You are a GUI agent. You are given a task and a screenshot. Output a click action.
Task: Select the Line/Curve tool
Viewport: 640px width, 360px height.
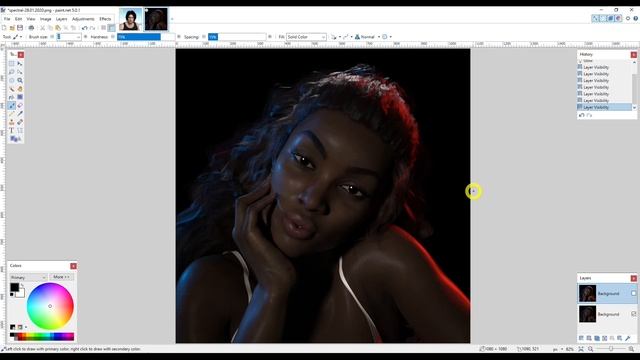point(20,131)
